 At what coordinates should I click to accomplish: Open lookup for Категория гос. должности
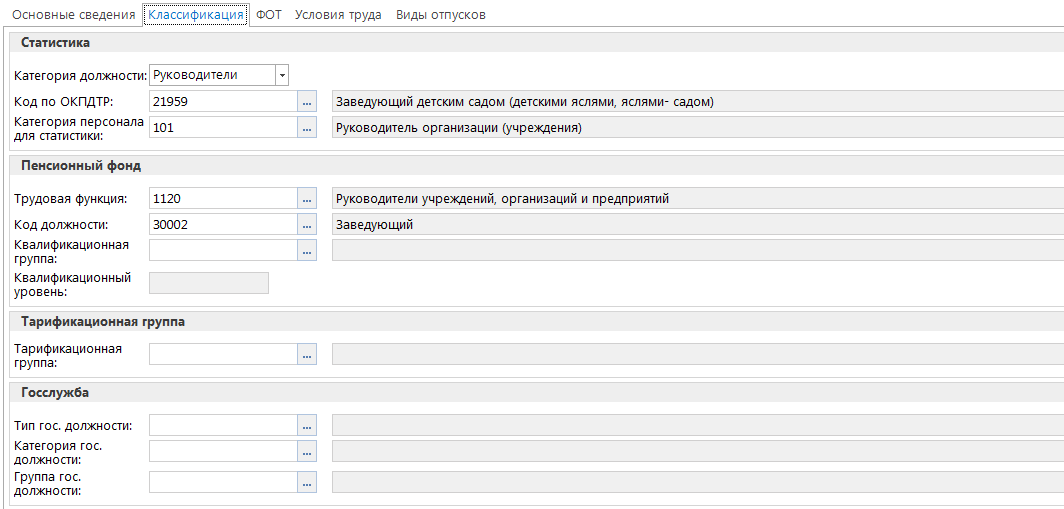tap(307, 452)
